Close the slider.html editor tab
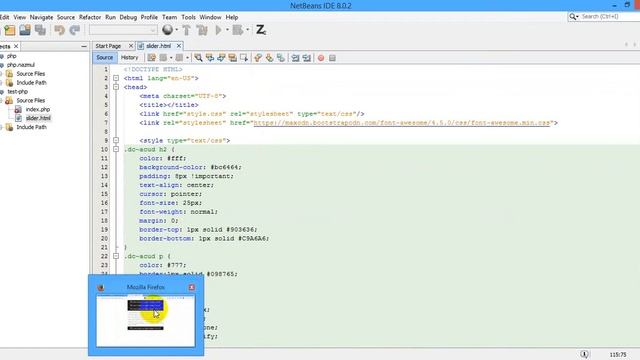This screenshot has width=640, height=360. [178, 46]
